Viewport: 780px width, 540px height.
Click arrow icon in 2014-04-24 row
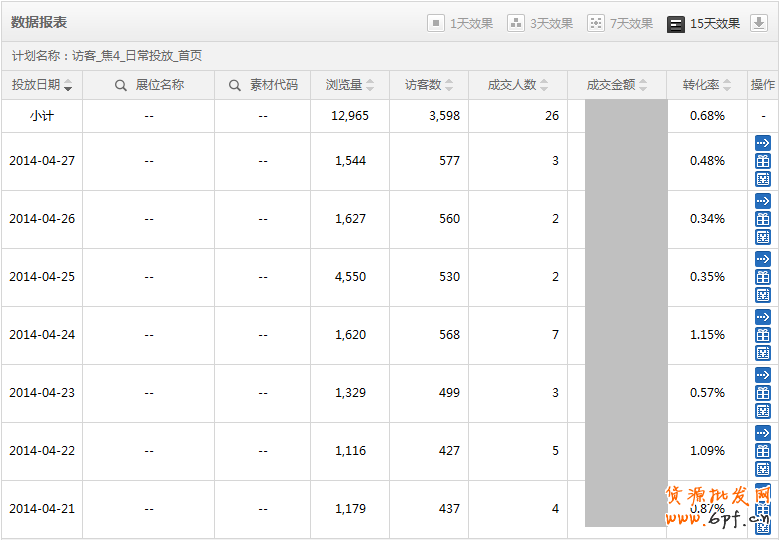pyautogui.click(x=763, y=317)
